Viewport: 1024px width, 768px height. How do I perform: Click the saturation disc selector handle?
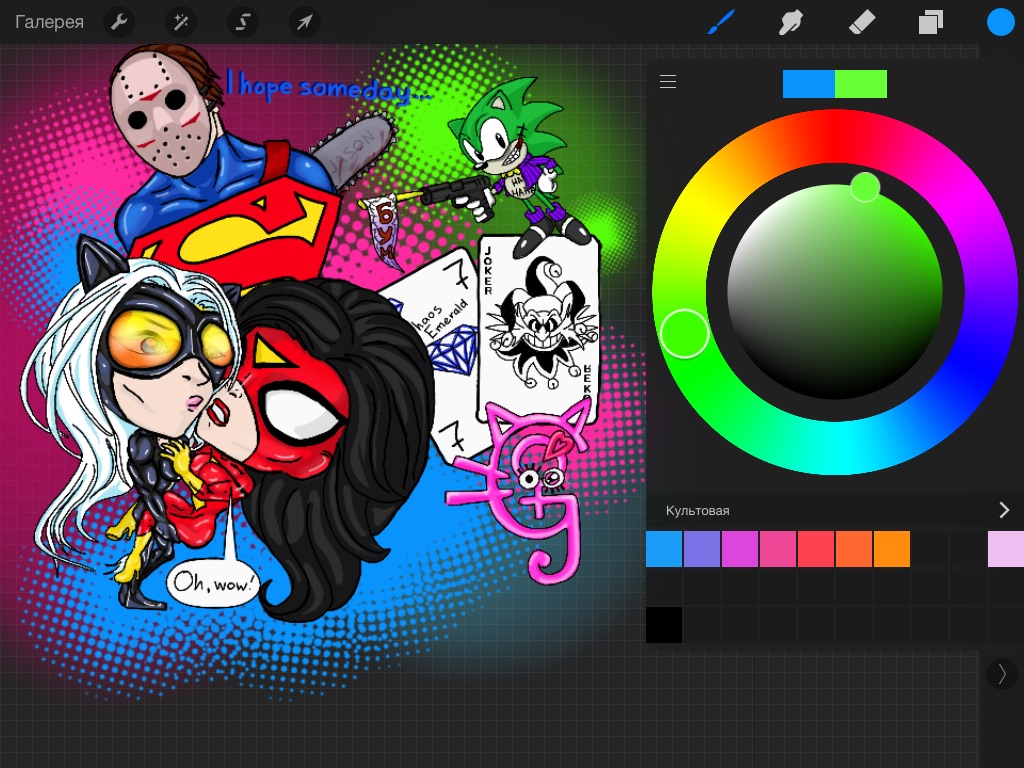[x=865, y=187]
